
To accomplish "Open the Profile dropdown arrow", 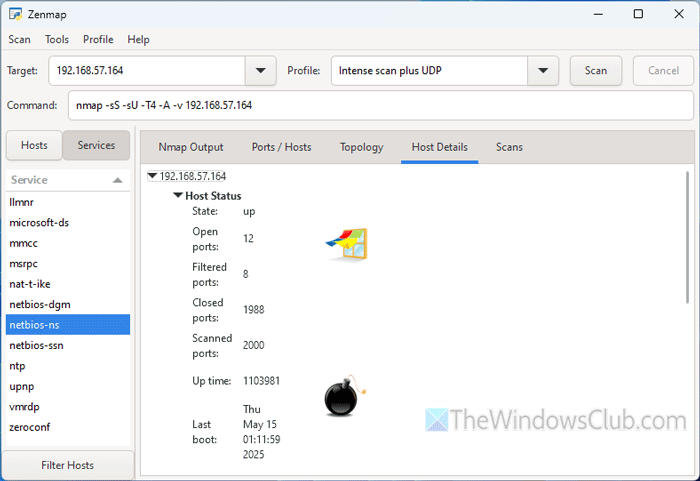I will coord(543,71).
